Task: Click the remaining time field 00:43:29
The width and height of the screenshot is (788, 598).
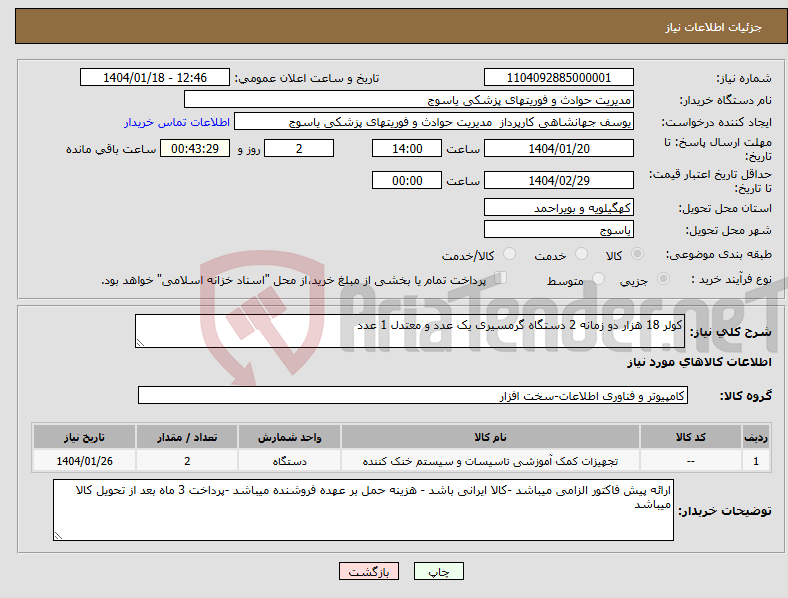Action: pyautogui.click(x=195, y=148)
